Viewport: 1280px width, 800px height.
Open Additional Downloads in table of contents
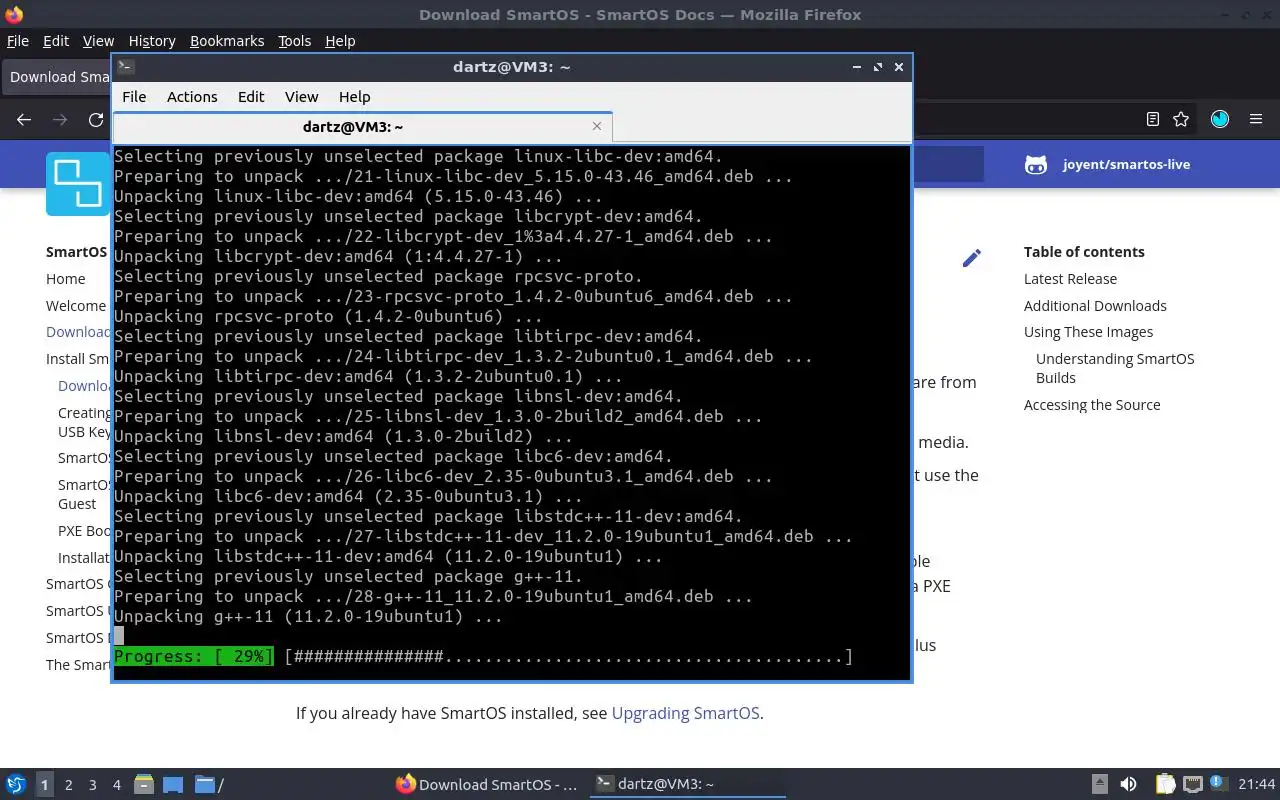(x=1095, y=306)
